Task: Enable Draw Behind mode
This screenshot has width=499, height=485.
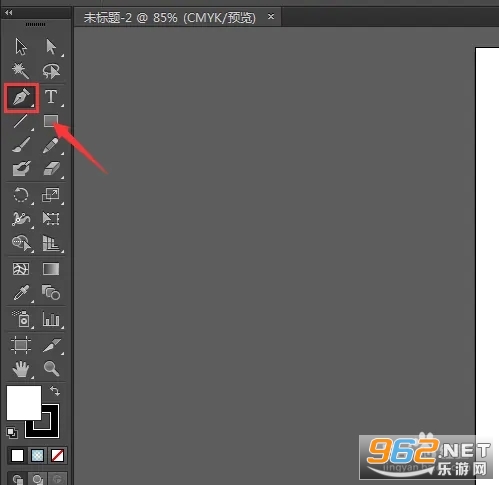Action: 37,479
